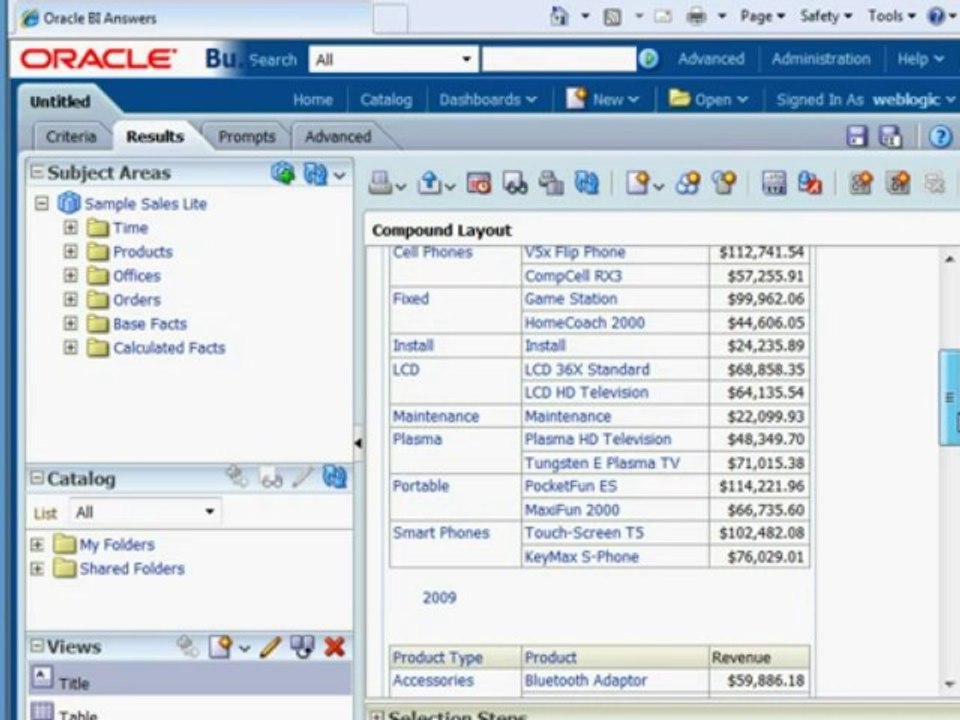Switch to the Prompts tab
The width and height of the screenshot is (960, 720).
coord(247,137)
